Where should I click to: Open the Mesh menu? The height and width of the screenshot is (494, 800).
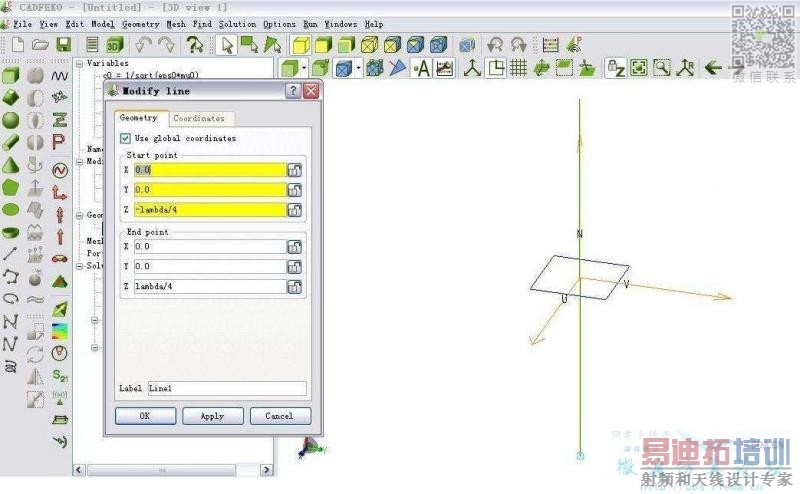[176, 24]
